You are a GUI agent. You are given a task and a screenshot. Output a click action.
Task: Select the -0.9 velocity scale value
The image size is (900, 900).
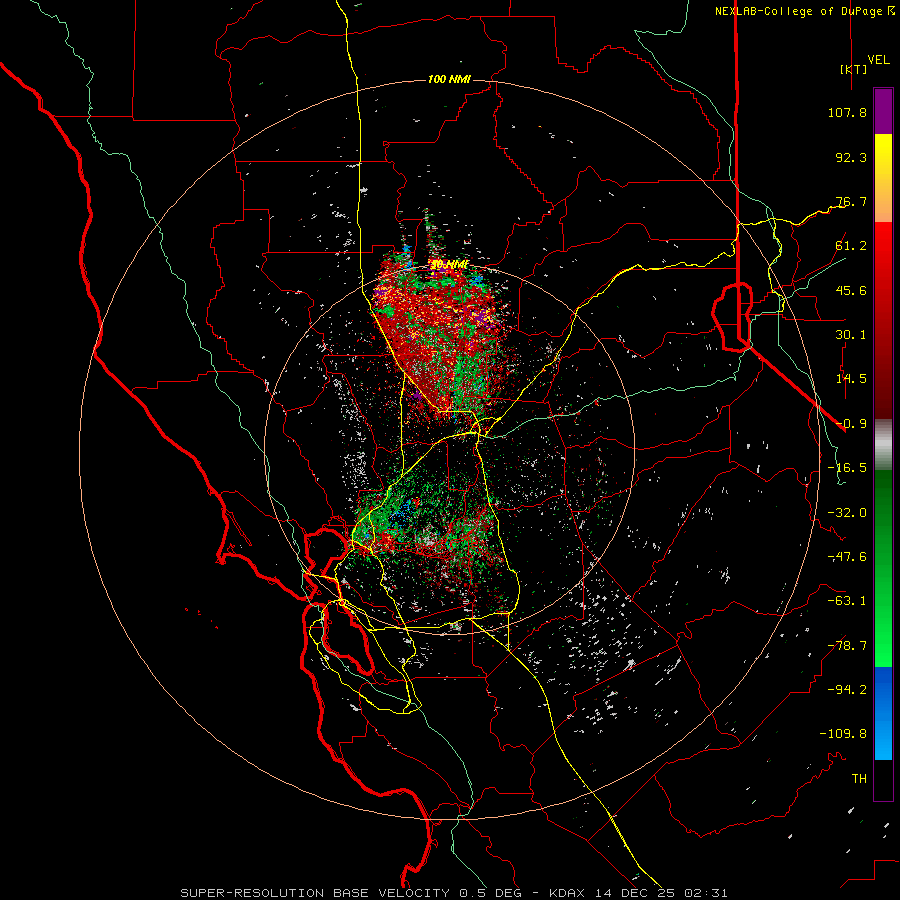point(851,424)
